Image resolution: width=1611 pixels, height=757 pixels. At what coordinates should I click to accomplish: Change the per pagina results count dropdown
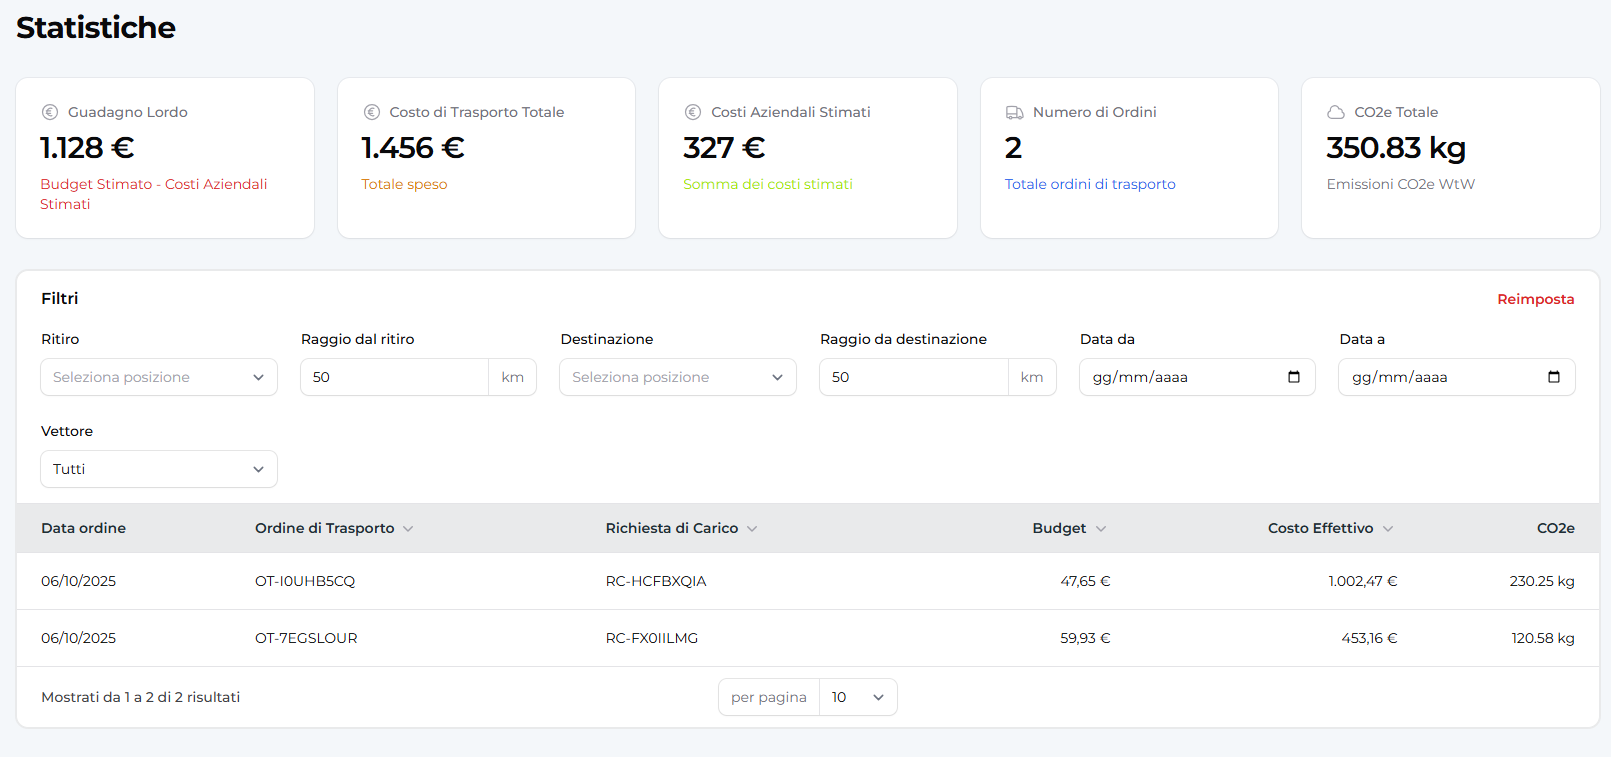(x=857, y=697)
